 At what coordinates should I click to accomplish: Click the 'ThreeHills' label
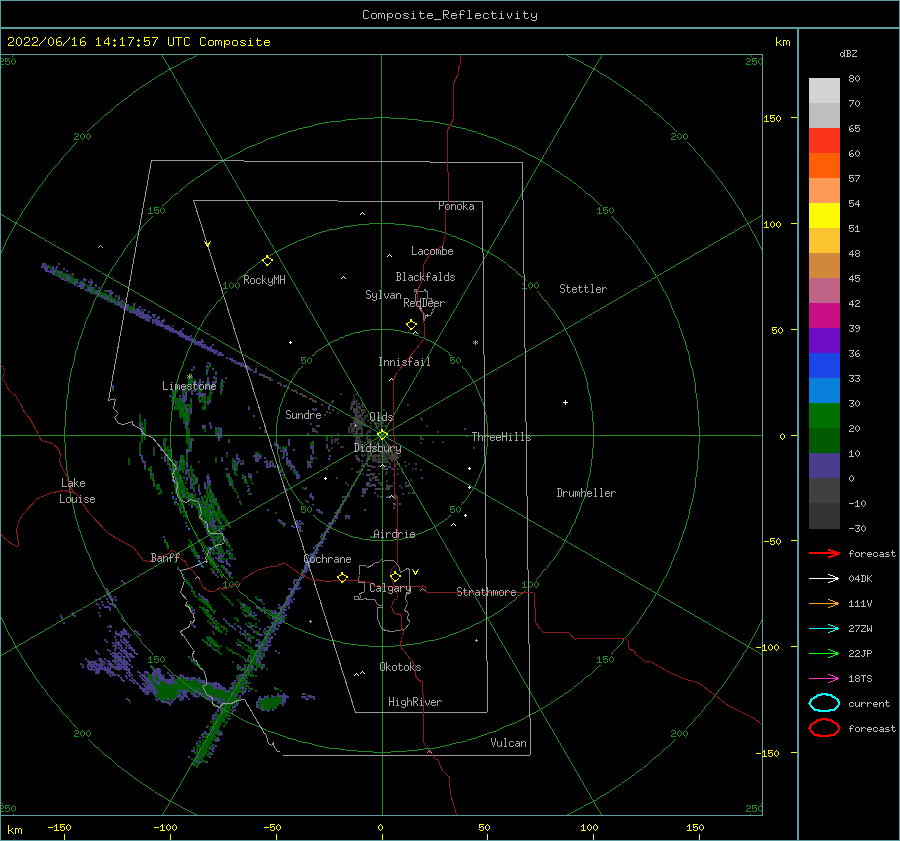(502, 437)
